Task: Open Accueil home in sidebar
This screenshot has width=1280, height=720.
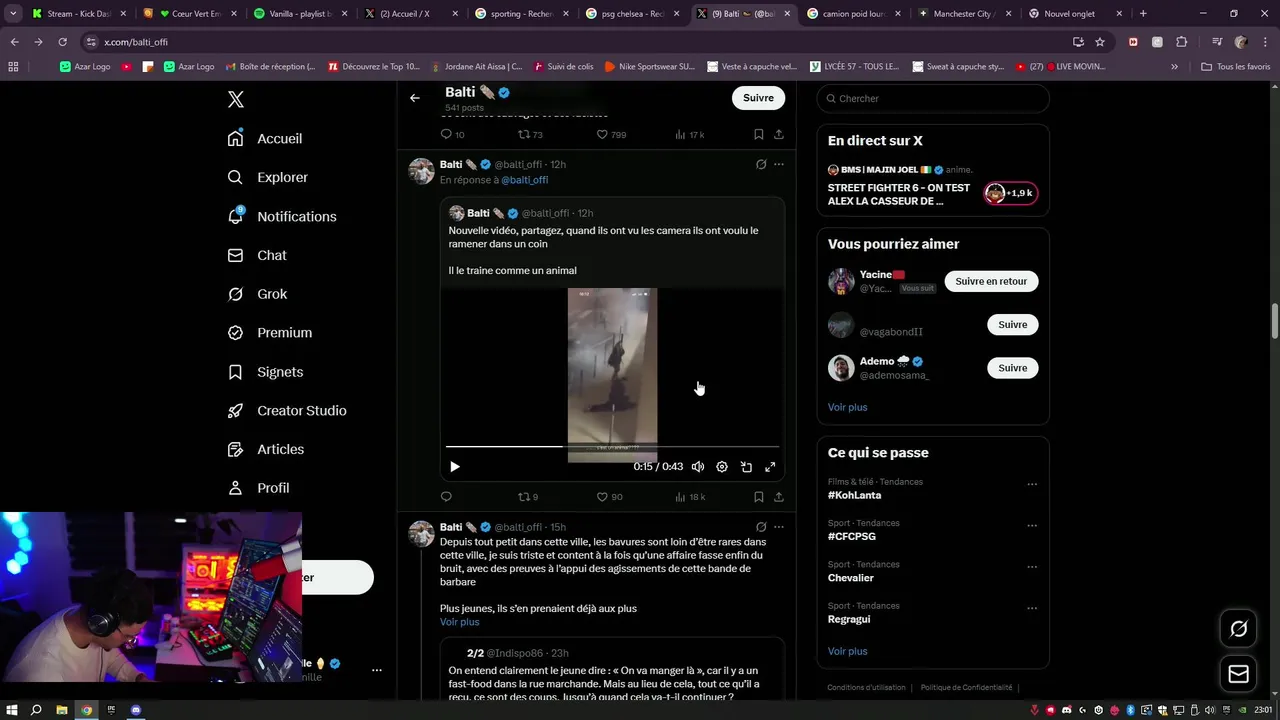Action: [265, 139]
